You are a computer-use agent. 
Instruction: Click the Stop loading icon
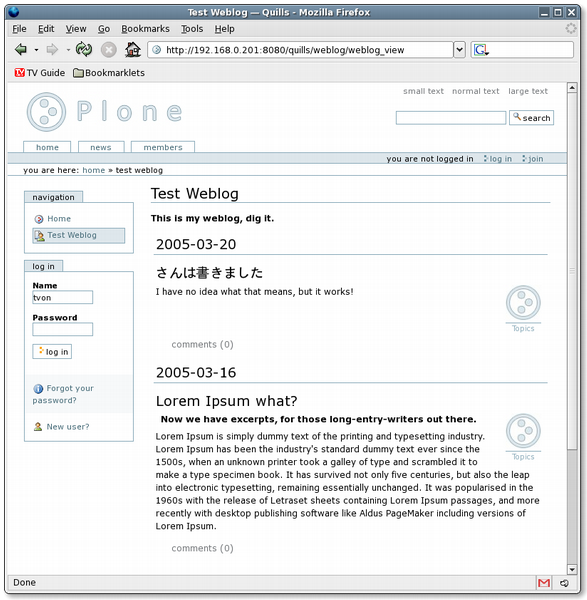(x=109, y=50)
